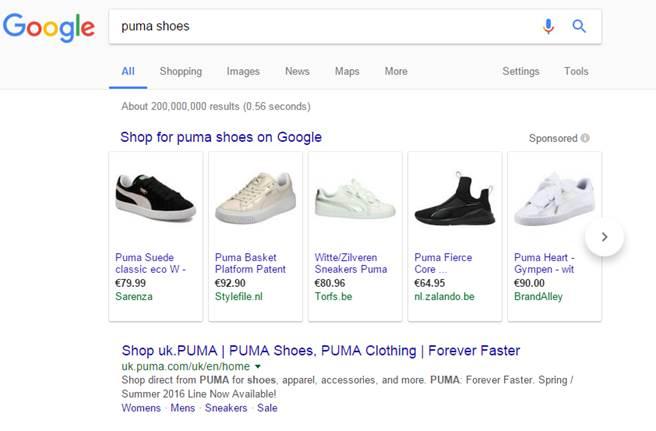This screenshot has width=656, height=431.
Task: Open the More search options menu
Action: (396, 71)
